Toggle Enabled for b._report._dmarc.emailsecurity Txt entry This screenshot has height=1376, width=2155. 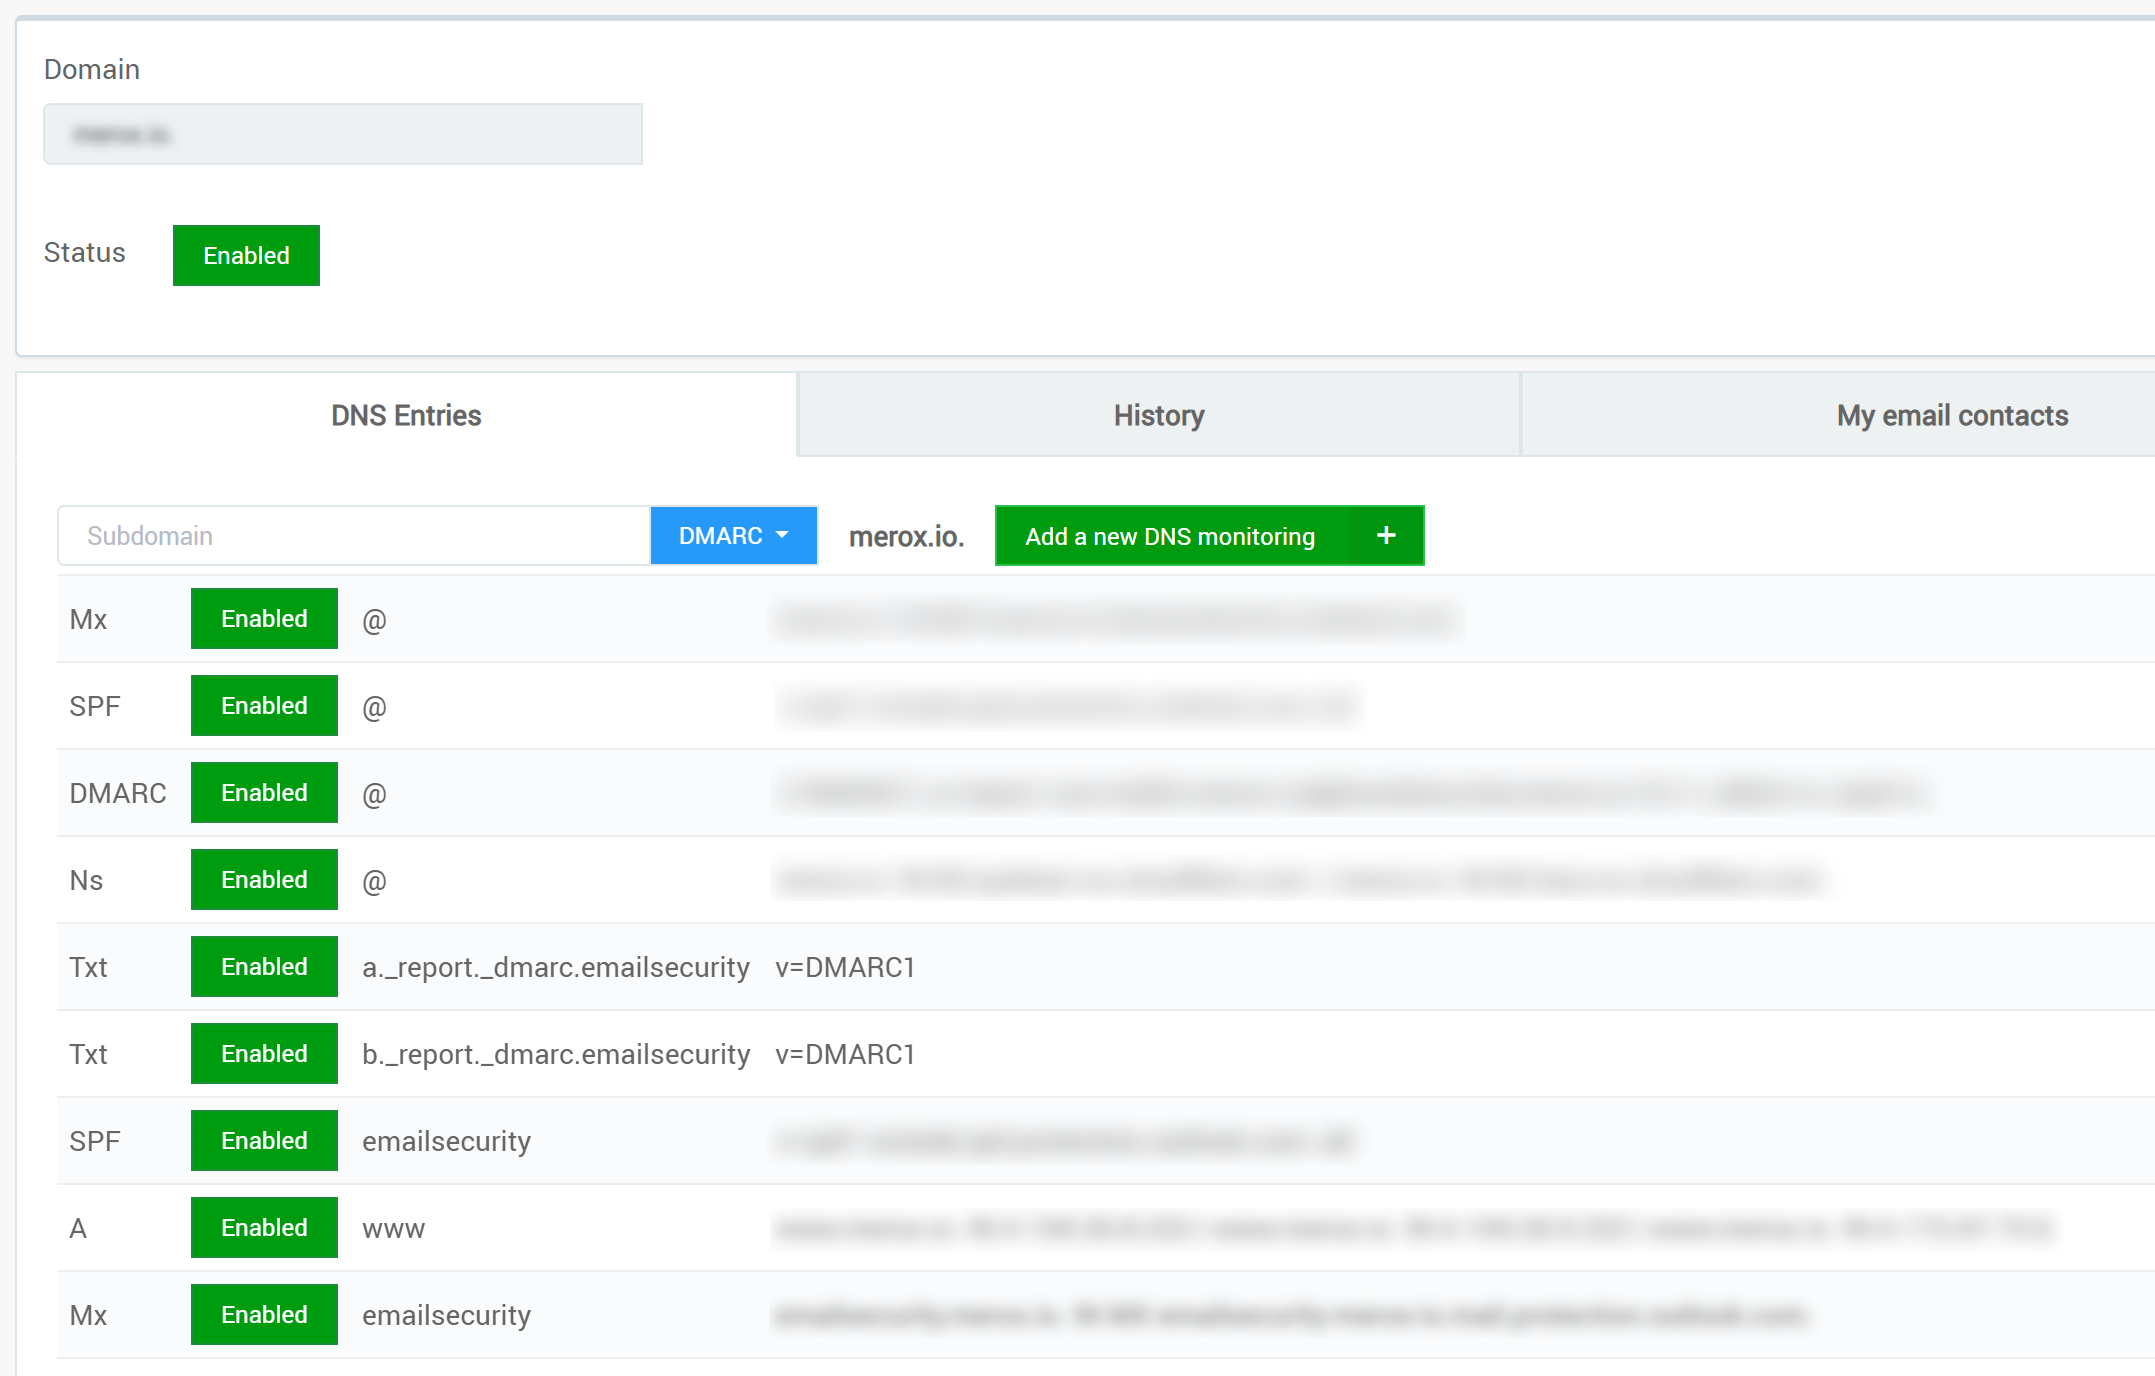pyautogui.click(x=264, y=1054)
